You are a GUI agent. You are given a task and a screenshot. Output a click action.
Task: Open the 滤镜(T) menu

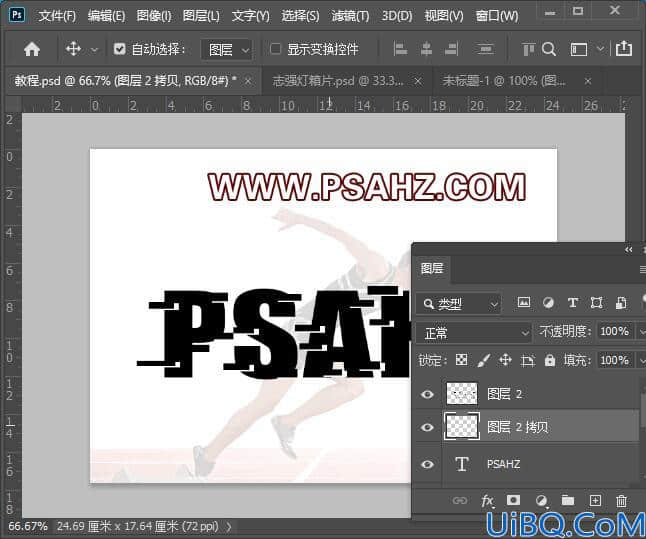(350, 16)
